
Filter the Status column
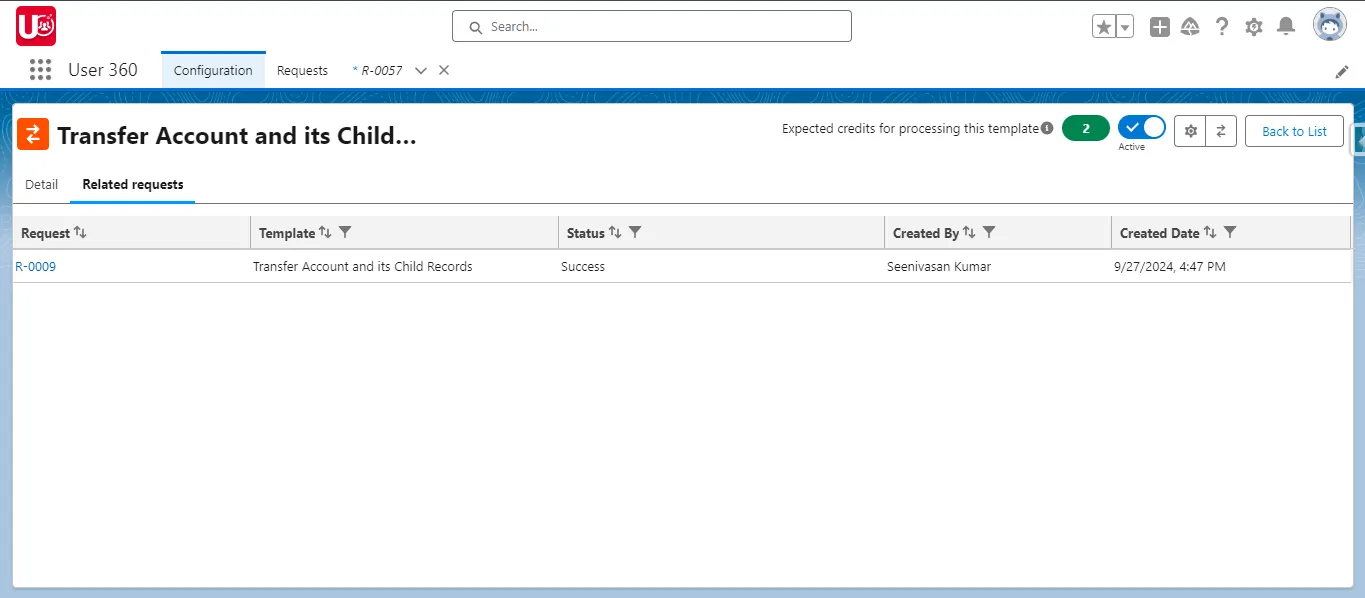click(637, 232)
